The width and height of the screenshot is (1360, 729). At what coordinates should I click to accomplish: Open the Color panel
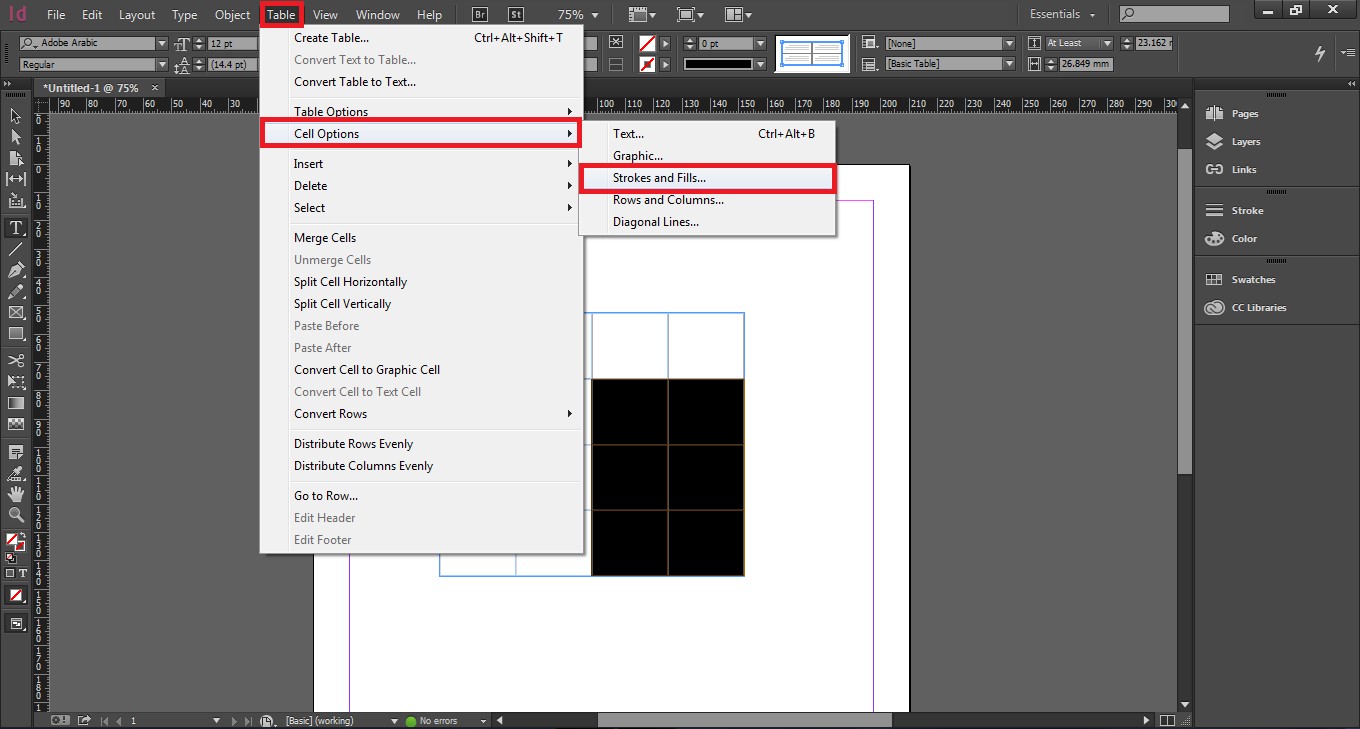1245,239
